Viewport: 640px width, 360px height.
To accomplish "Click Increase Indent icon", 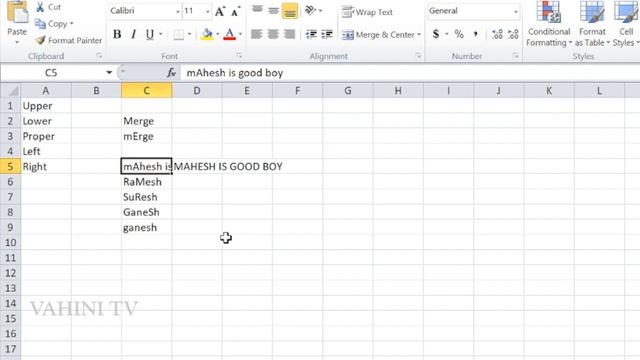I will point(327,34).
